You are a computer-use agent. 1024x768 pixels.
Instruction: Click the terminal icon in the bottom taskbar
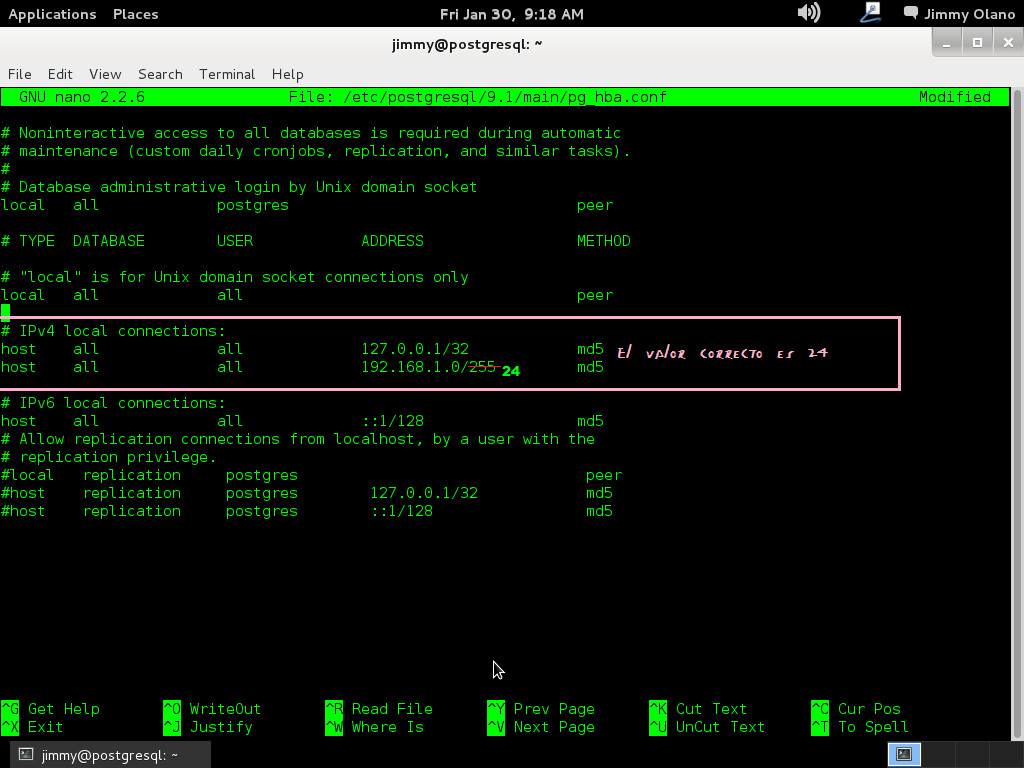pyautogui.click(x=26, y=755)
